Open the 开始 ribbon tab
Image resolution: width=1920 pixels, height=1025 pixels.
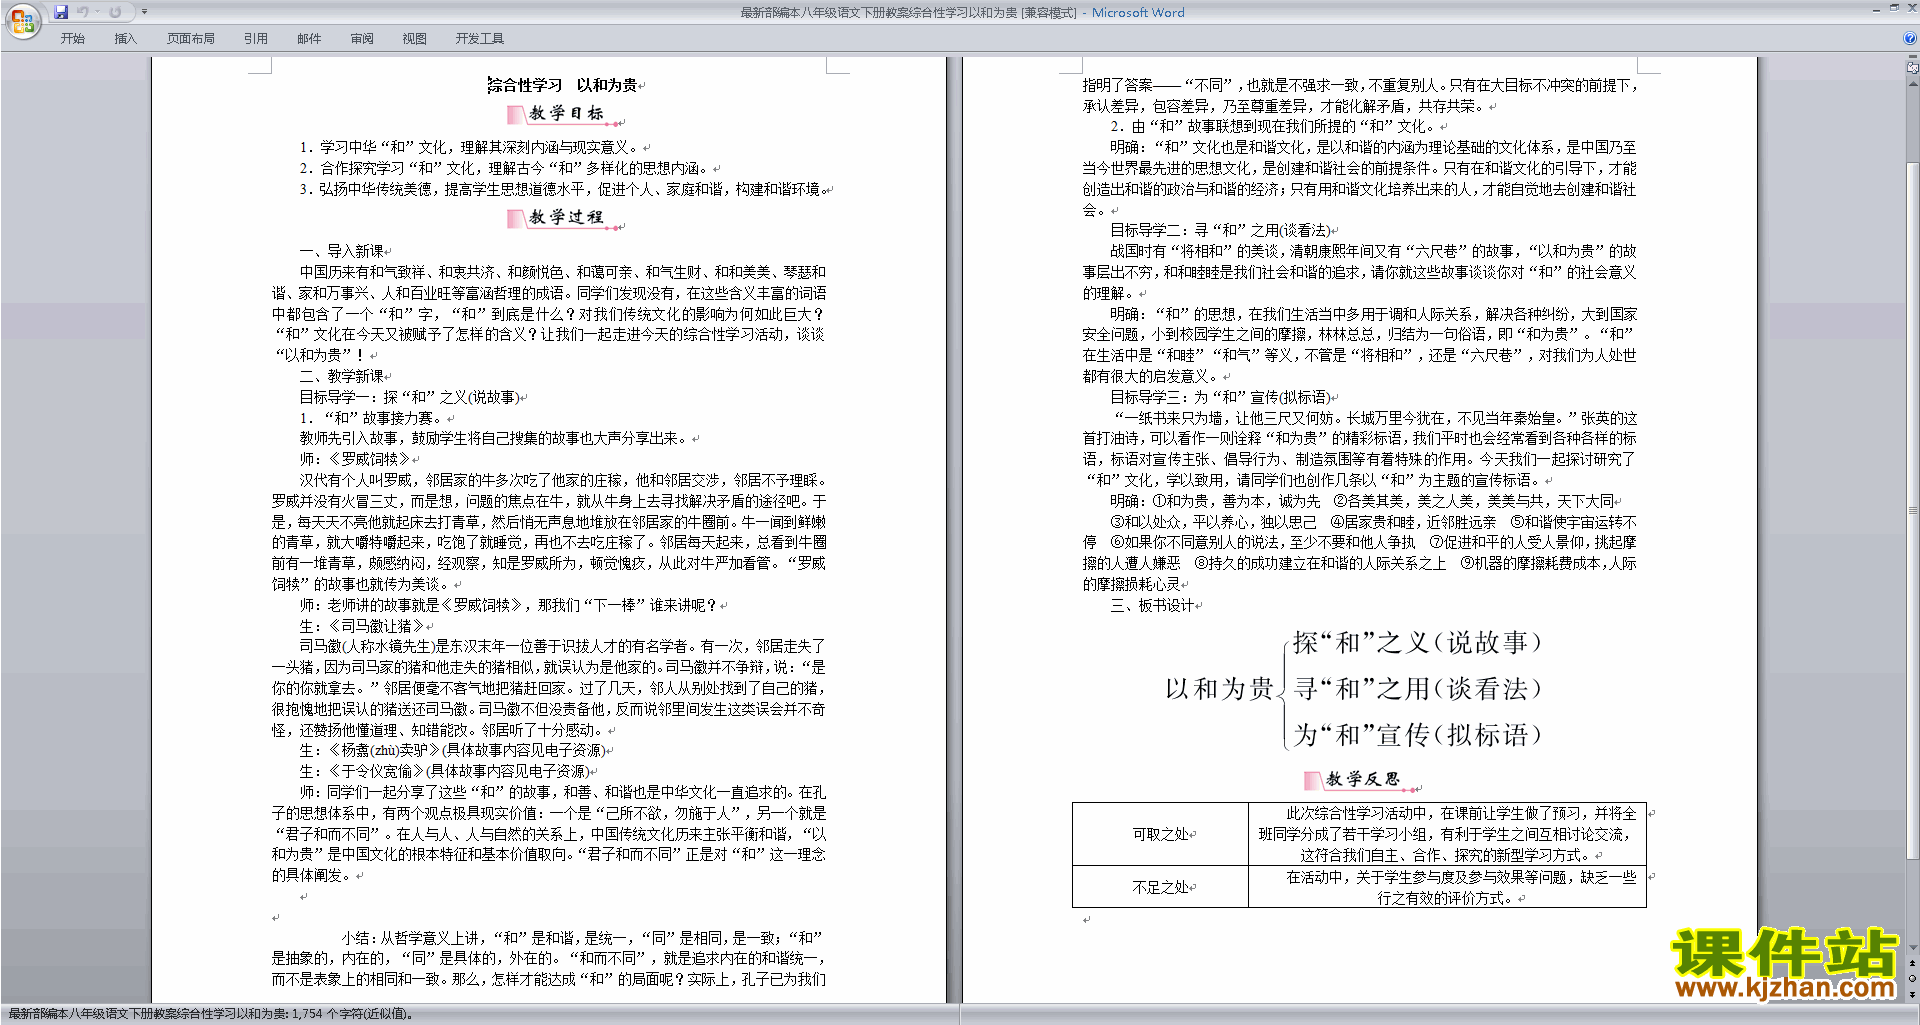point(73,38)
